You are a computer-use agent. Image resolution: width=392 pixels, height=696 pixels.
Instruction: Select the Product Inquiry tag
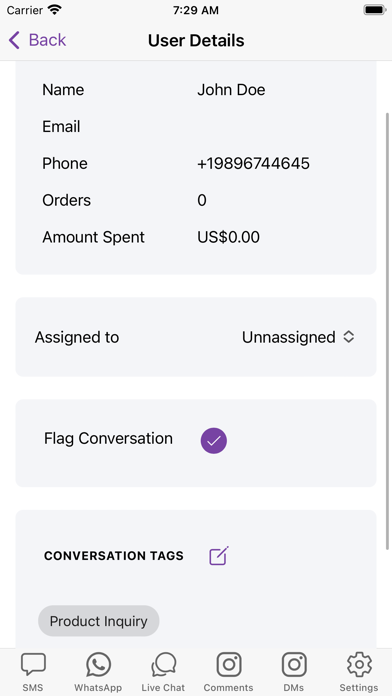[99, 621]
